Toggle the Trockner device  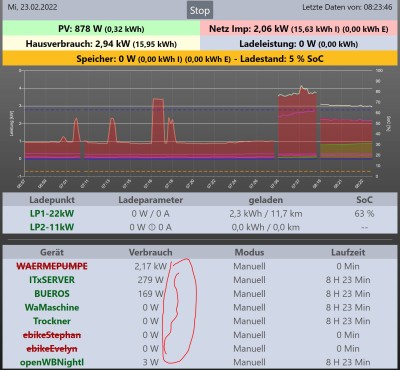[52, 321]
